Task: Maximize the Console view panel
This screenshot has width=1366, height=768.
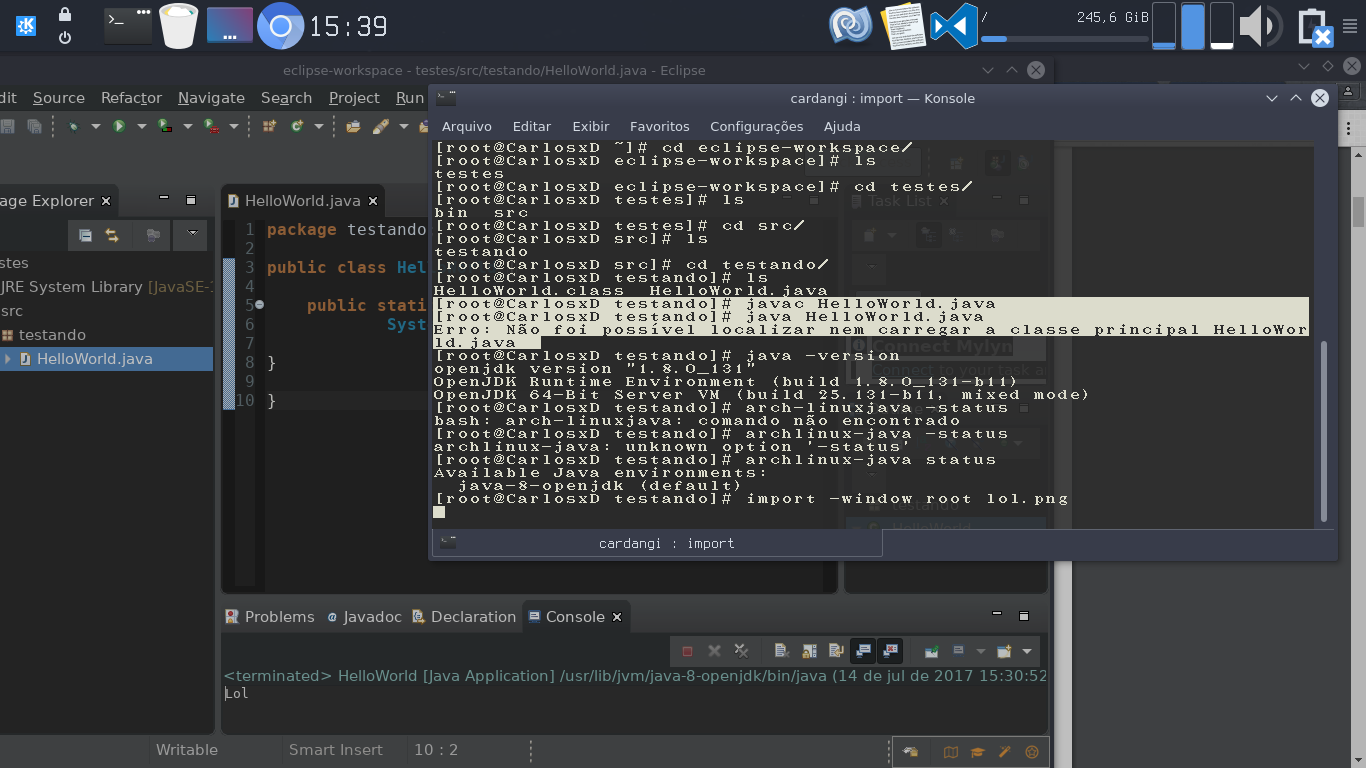Action: tap(1023, 615)
